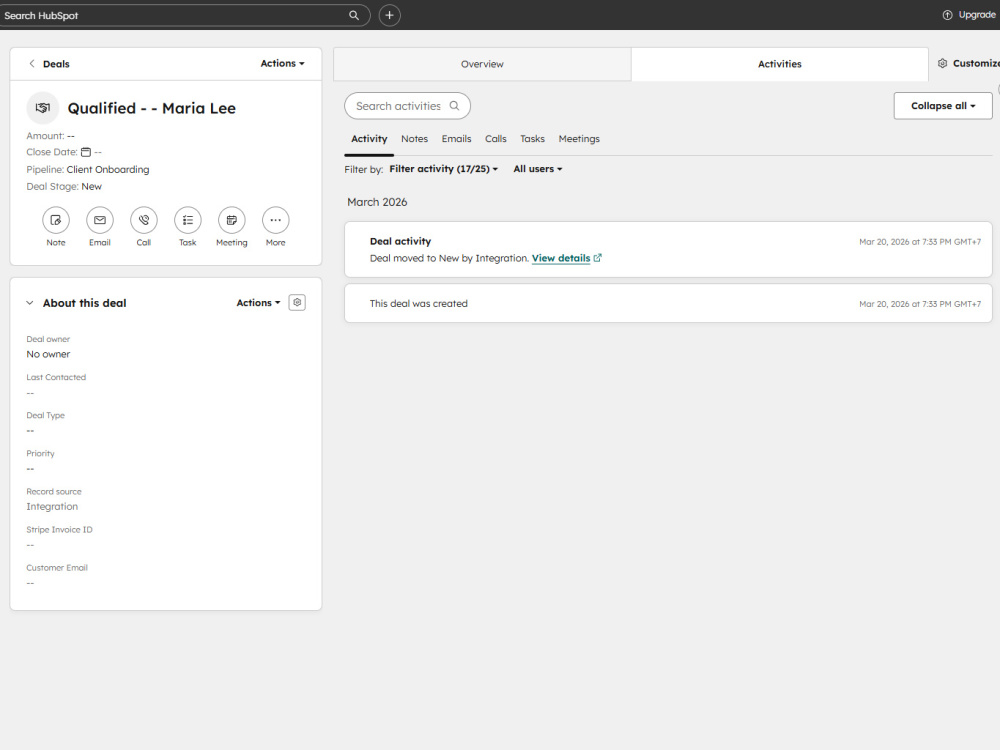Switch to the Calls sub-tab
This screenshot has width=1000, height=750.
click(x=496, y=139)
